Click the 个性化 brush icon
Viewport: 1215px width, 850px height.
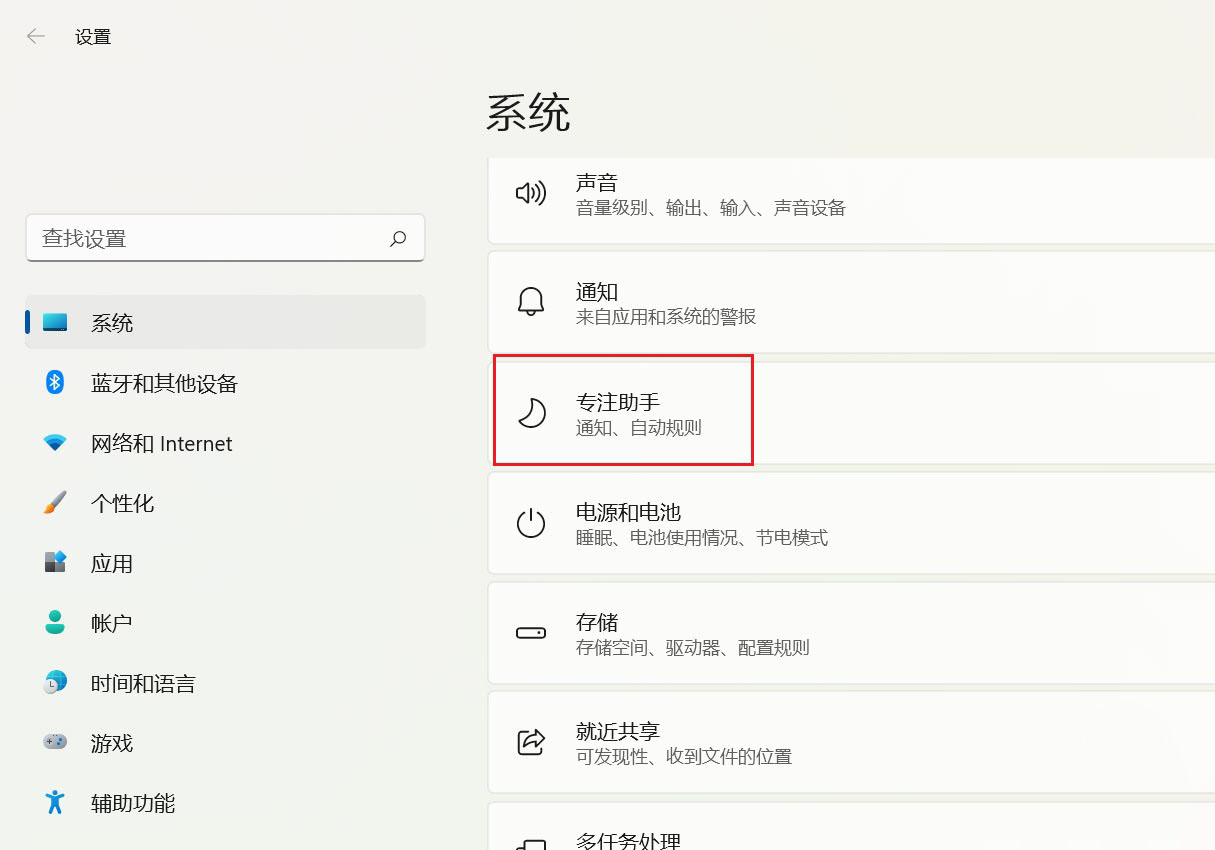[x=54, y=503]
